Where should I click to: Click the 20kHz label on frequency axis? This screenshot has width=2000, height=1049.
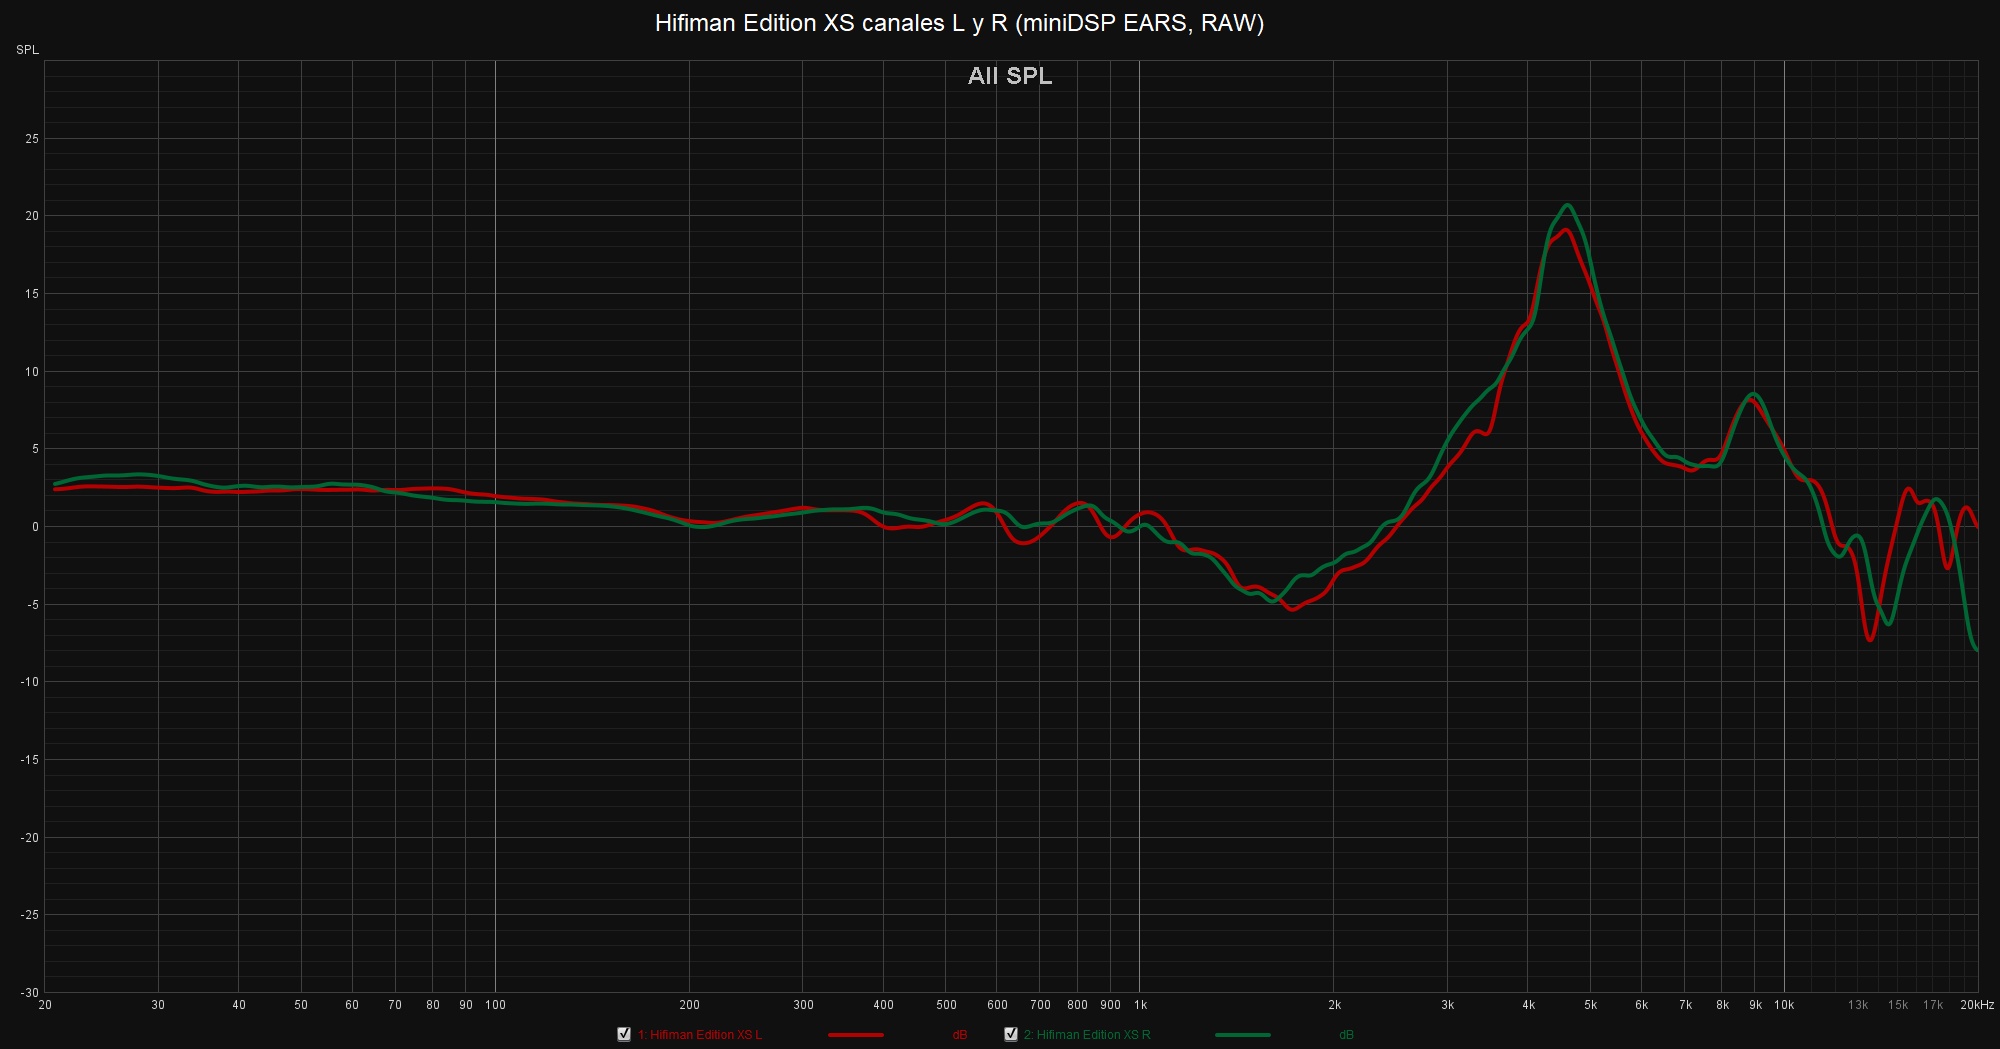1976,1005
